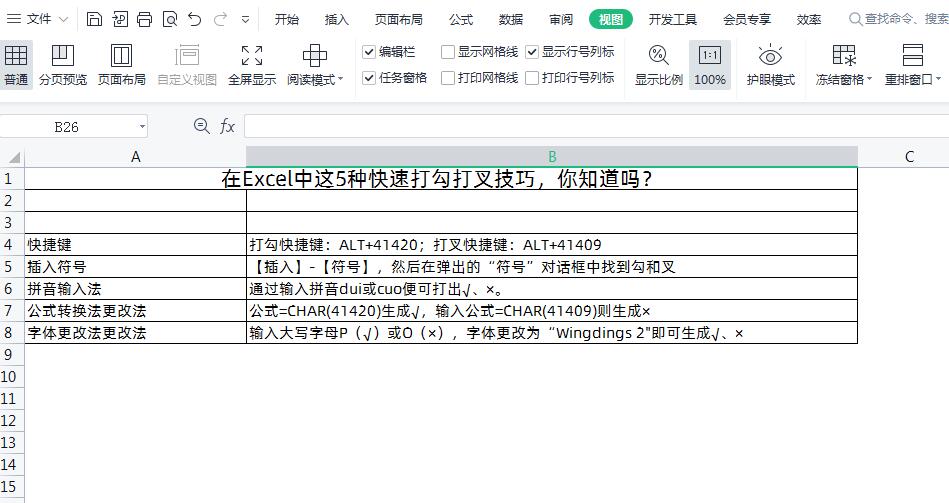The height and width of the screenshot is (503, 949).
Task: Click the Save icon in quick toolbar
Action: [94, 19]
